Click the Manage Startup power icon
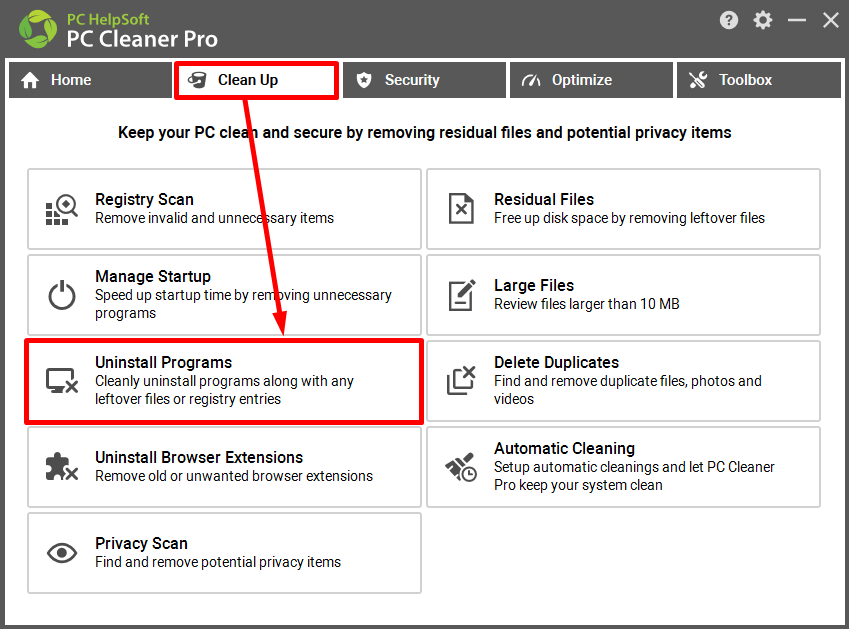849x629 pixels. click(62, 295)
